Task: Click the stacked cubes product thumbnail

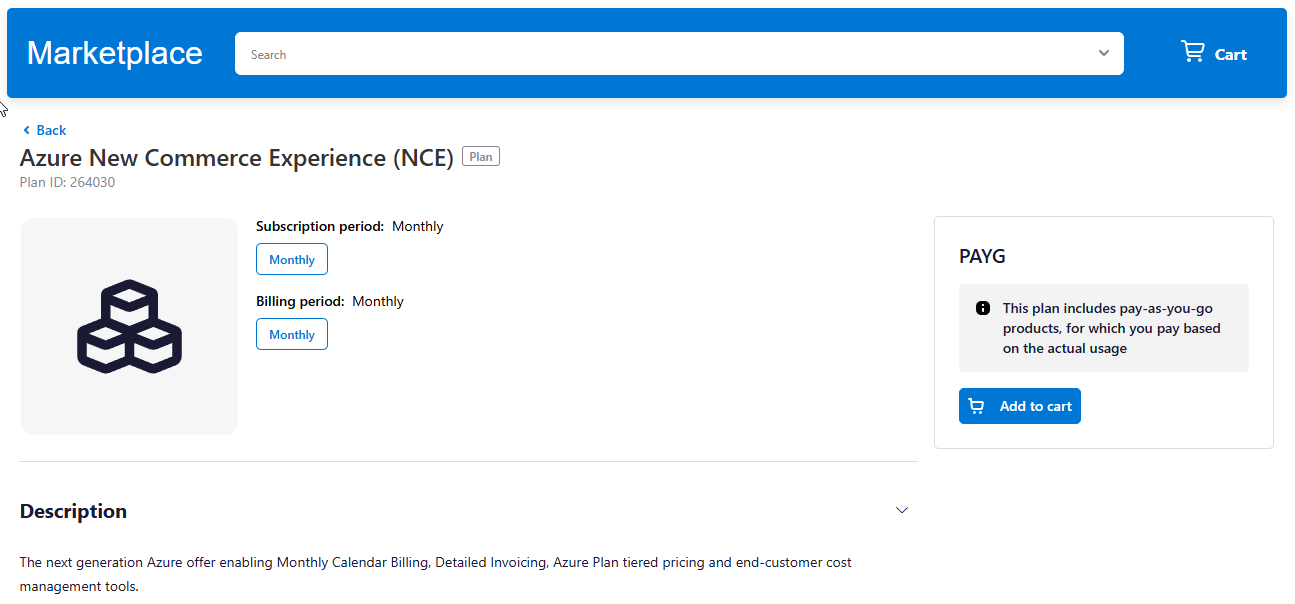Action: click(129, 326)
